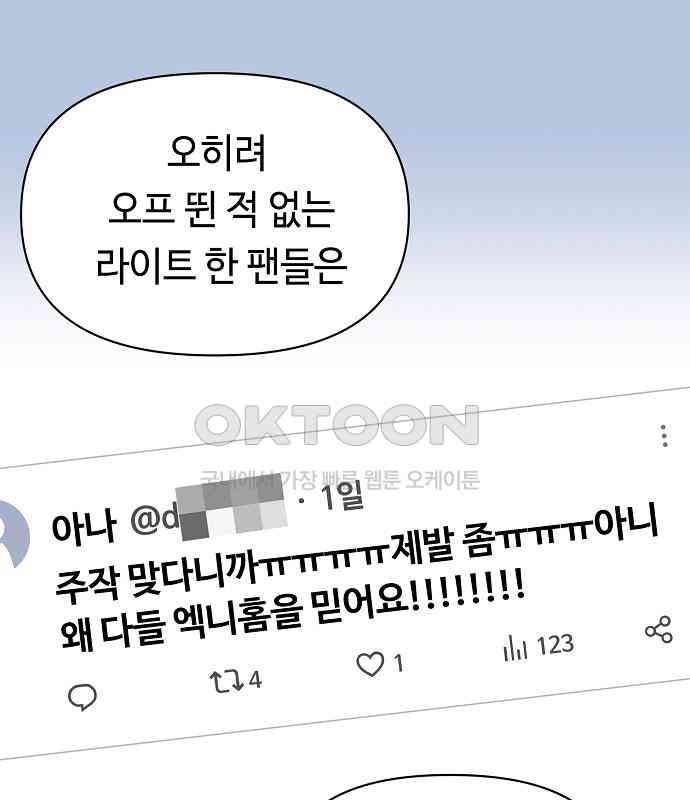Click the OKTOON watermark logo
690x800 pixels.
[x=337, y=424]
